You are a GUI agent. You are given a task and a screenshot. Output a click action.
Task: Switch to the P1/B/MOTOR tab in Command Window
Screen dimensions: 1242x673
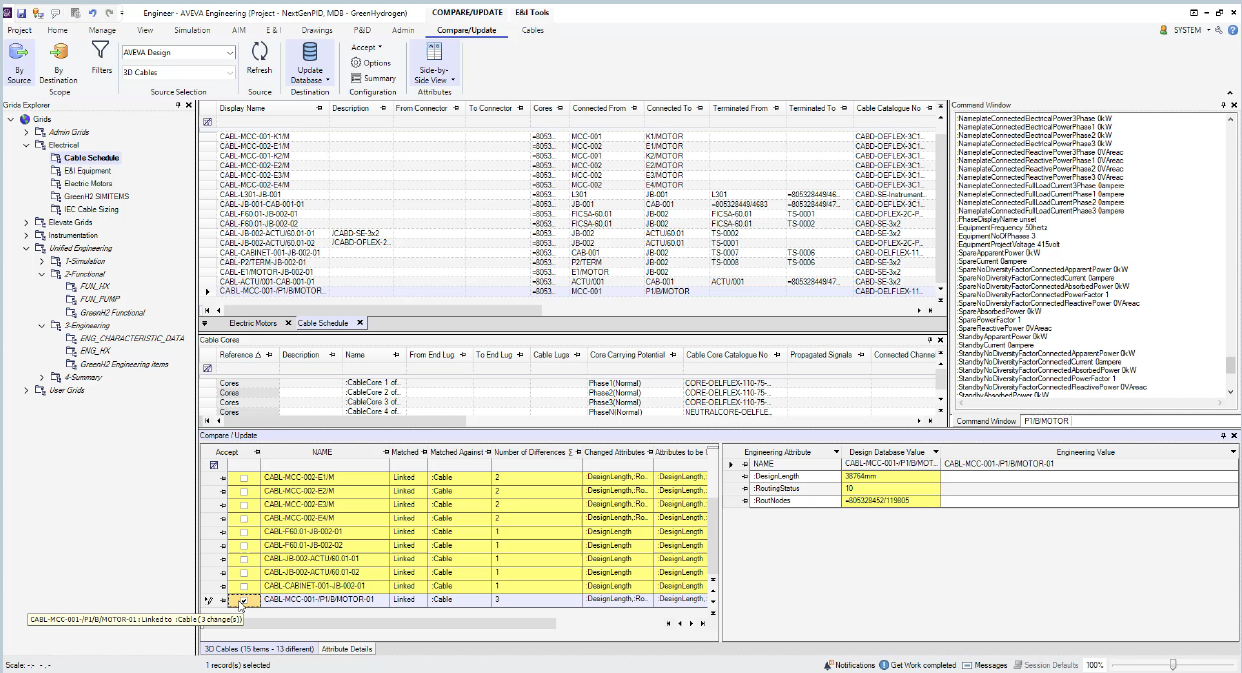click(x=1044, y=421)
